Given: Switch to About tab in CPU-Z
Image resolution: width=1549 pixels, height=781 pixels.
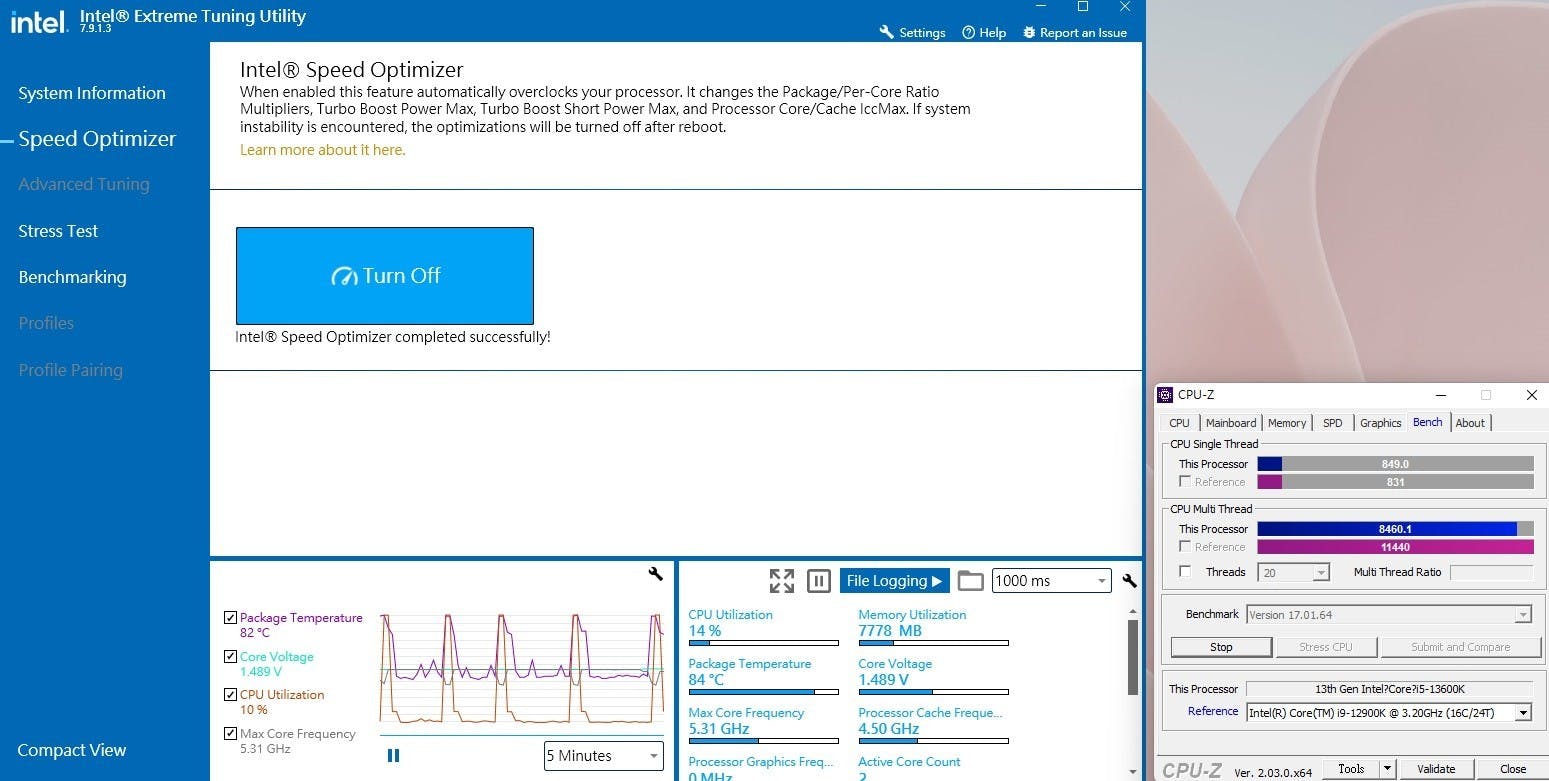Looking at the screenshot, I should (1470, 423).
